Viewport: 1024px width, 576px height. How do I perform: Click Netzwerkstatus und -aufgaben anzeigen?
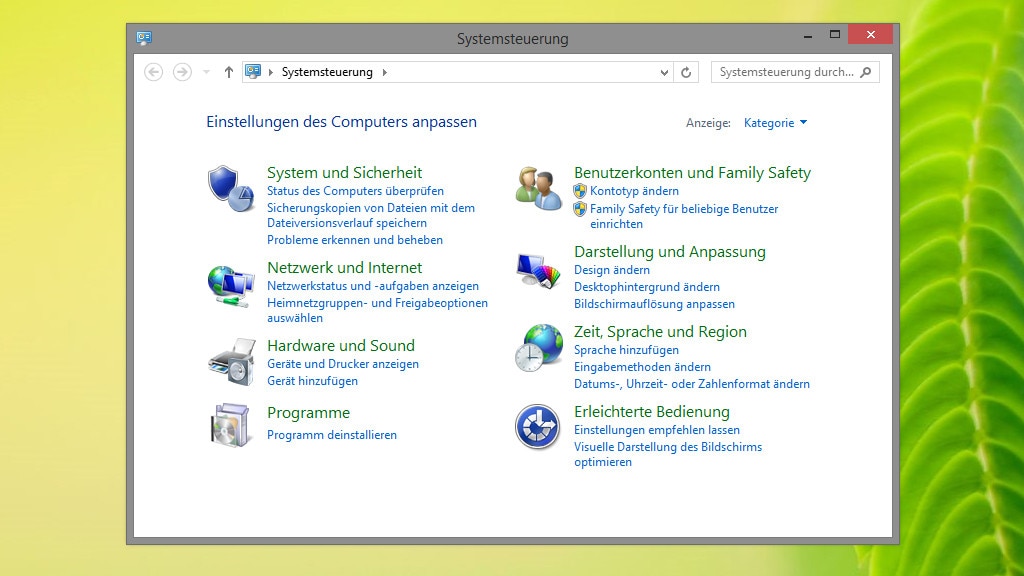tap(373, 286)
